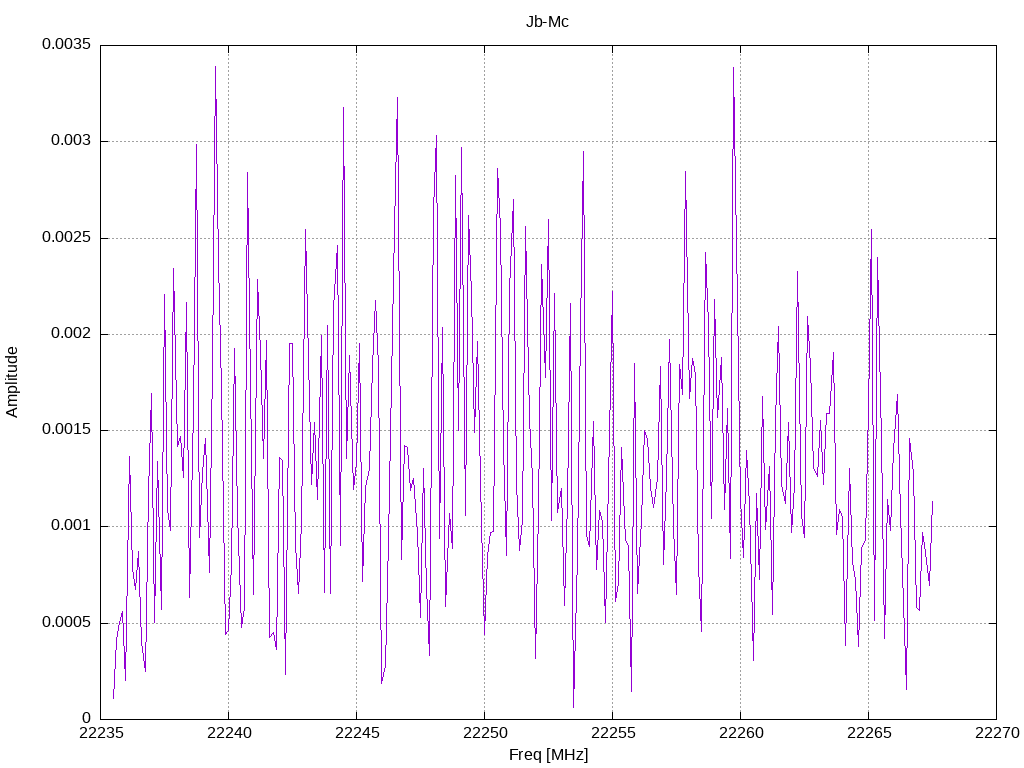This screenshot has height=768, width=1024.
Task: Click the 0.003 y-axis tick label
Action: [71, 141]
